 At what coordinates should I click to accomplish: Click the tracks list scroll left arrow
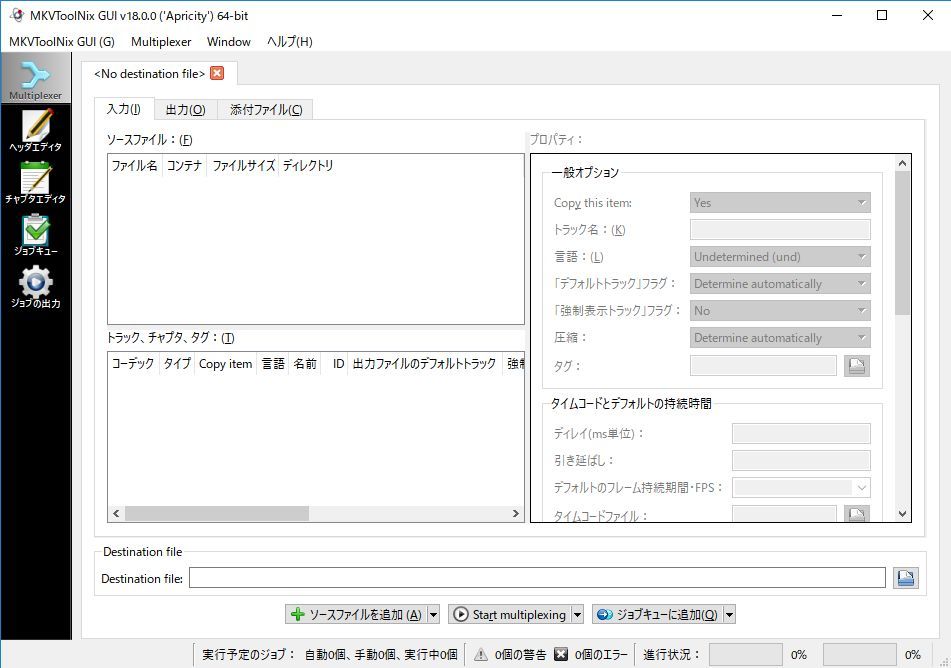(x=116, y=513)
